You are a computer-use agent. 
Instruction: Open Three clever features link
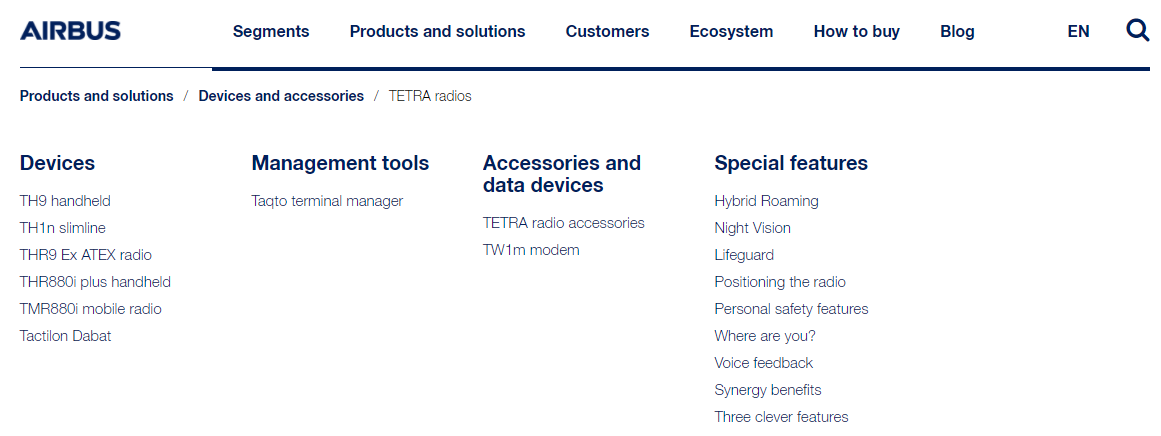pos(781,417)
